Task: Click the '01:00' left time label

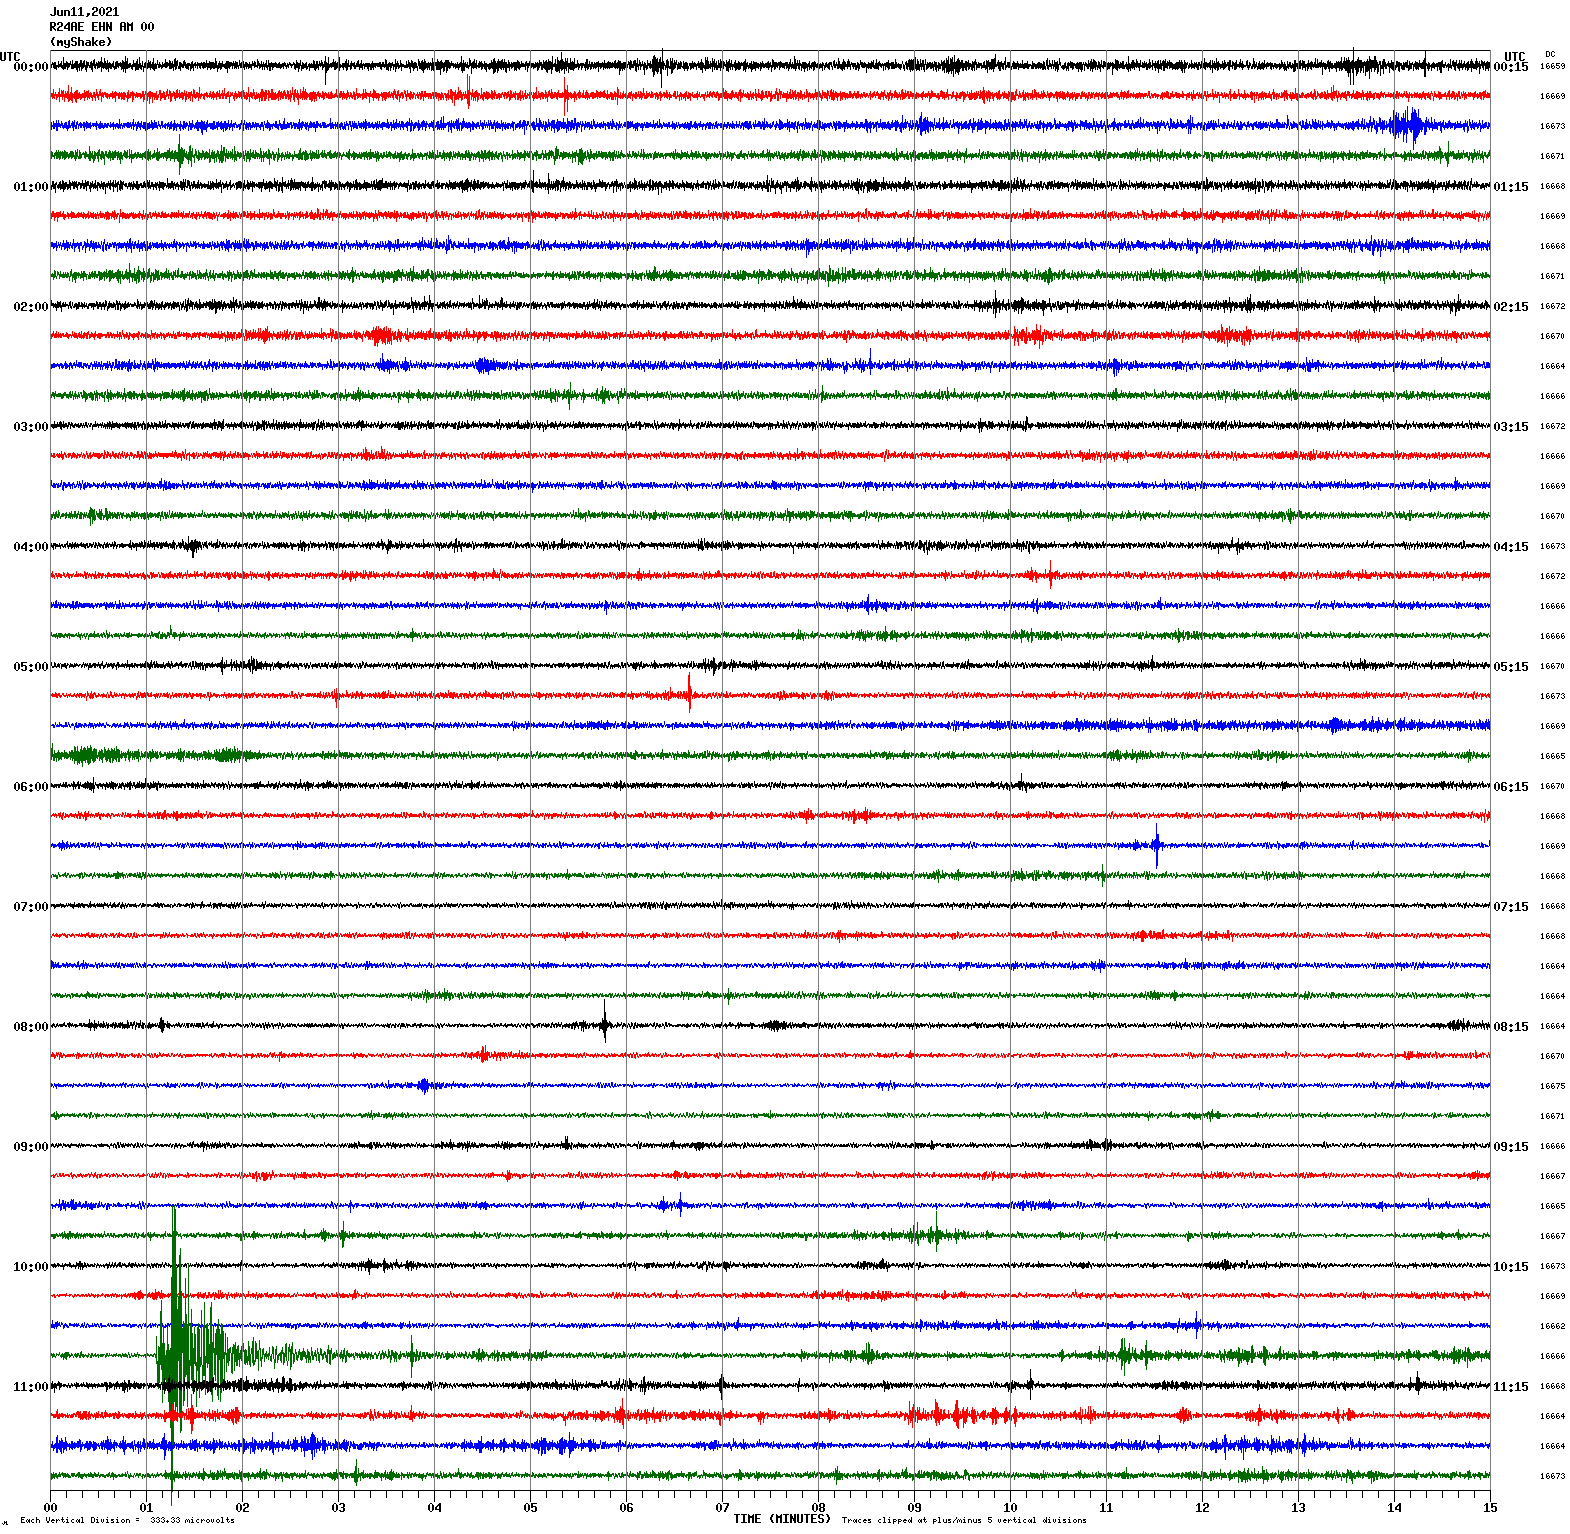Action: coord(31,187)
